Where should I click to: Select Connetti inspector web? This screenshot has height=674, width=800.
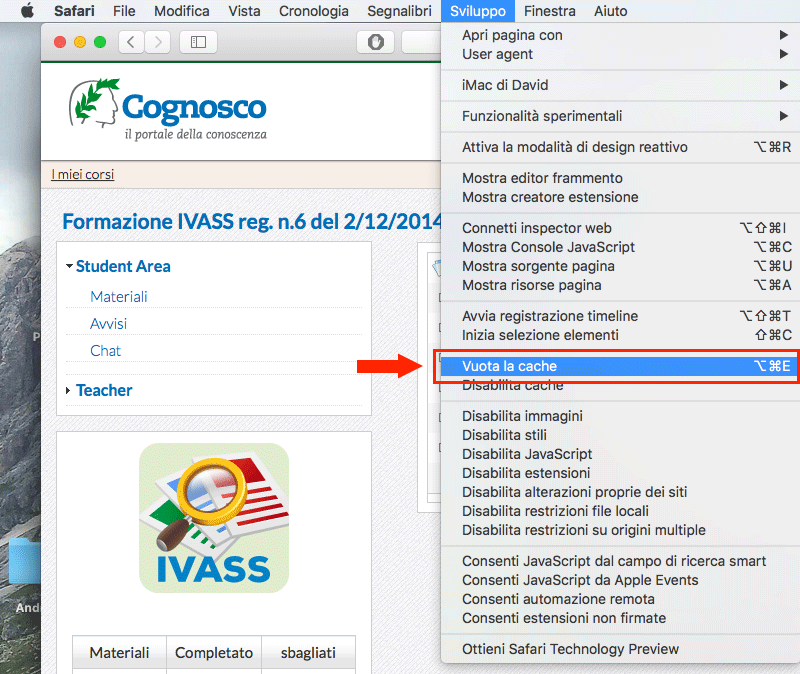click(x=620, y=228)
